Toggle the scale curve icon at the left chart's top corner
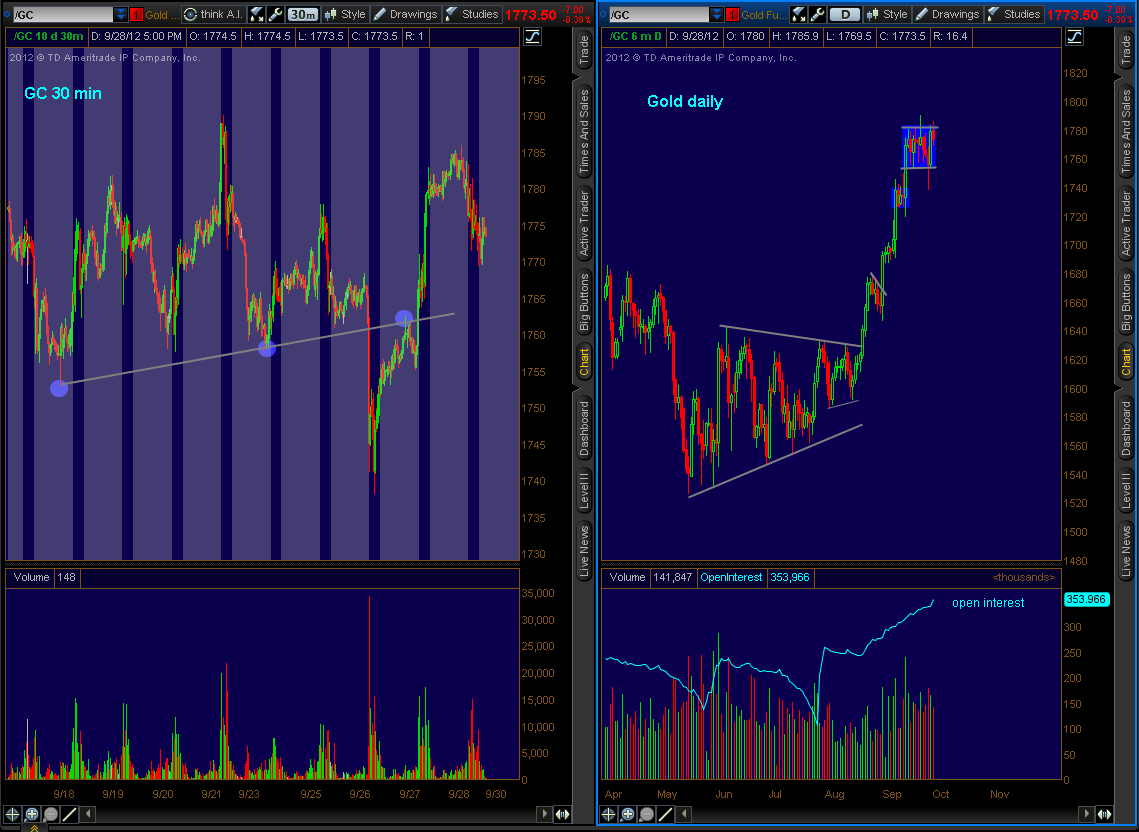1139x832 pixels. pyautogui.click(x=532, y=36)
